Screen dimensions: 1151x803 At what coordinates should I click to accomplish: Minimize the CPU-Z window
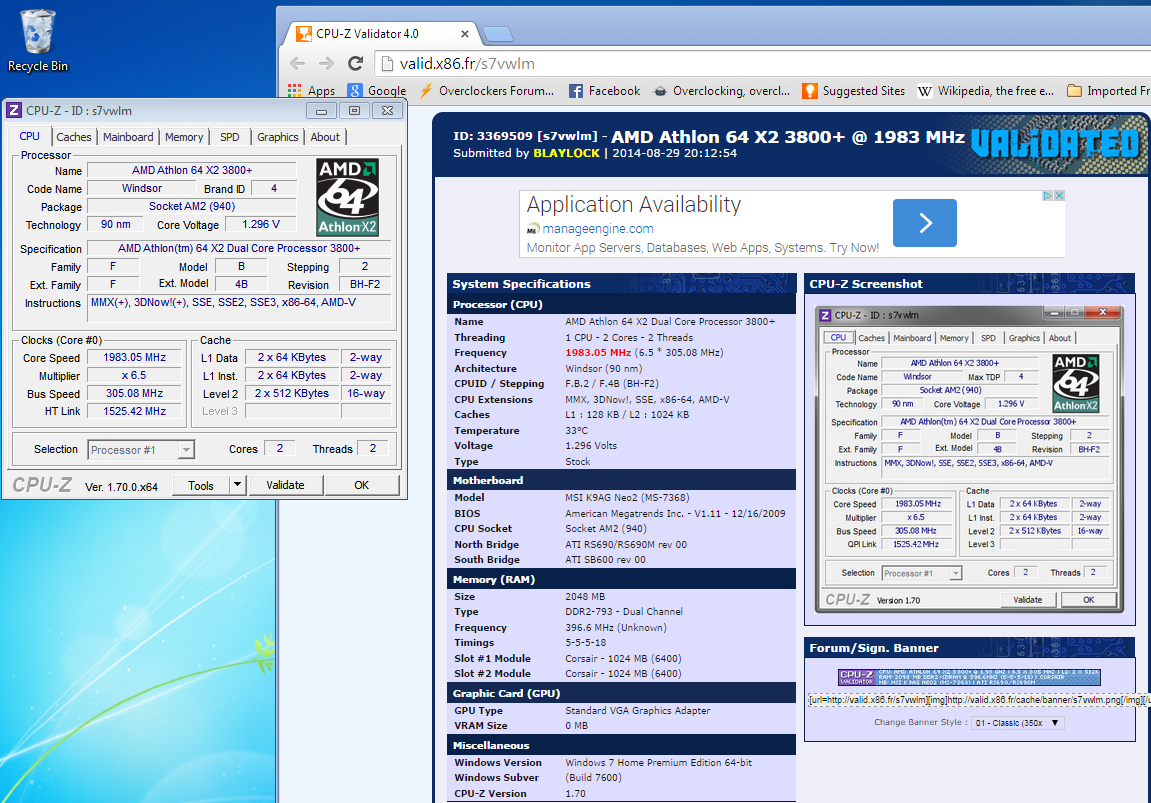pyautogui.click(x=322, y=111)
